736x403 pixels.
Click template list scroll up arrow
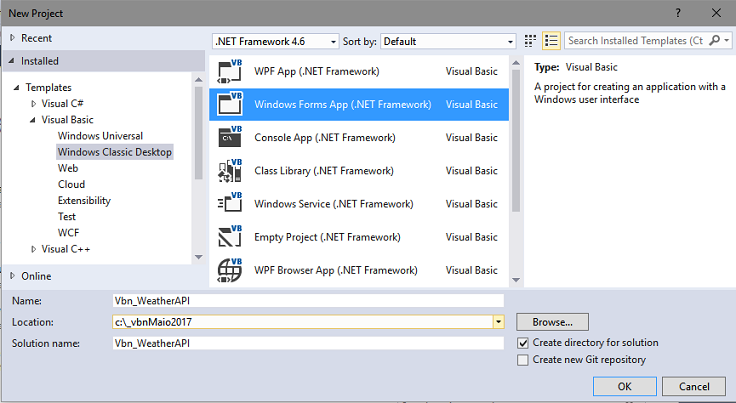click(x=516, y=62)
